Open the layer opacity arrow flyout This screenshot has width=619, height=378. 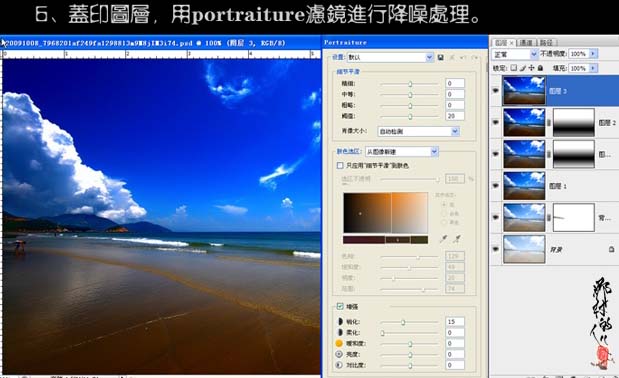[593, 54]
